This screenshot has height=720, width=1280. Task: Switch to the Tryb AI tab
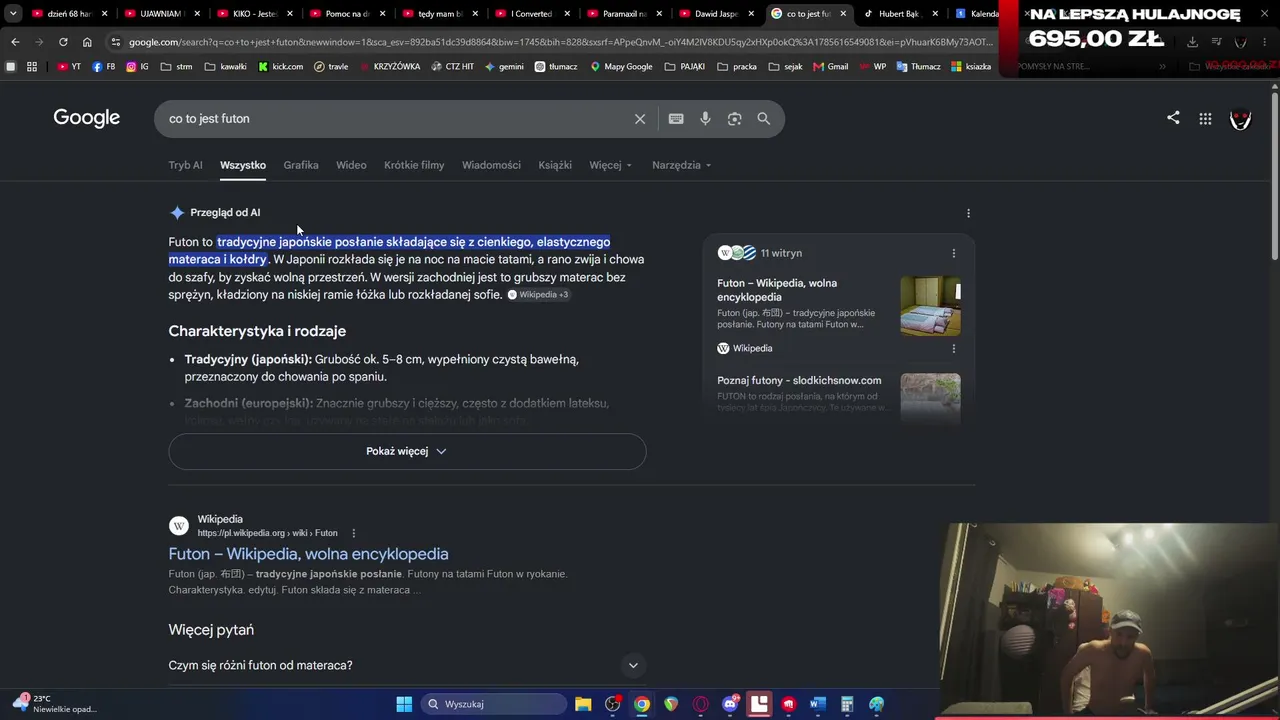(x=185, y=165)
